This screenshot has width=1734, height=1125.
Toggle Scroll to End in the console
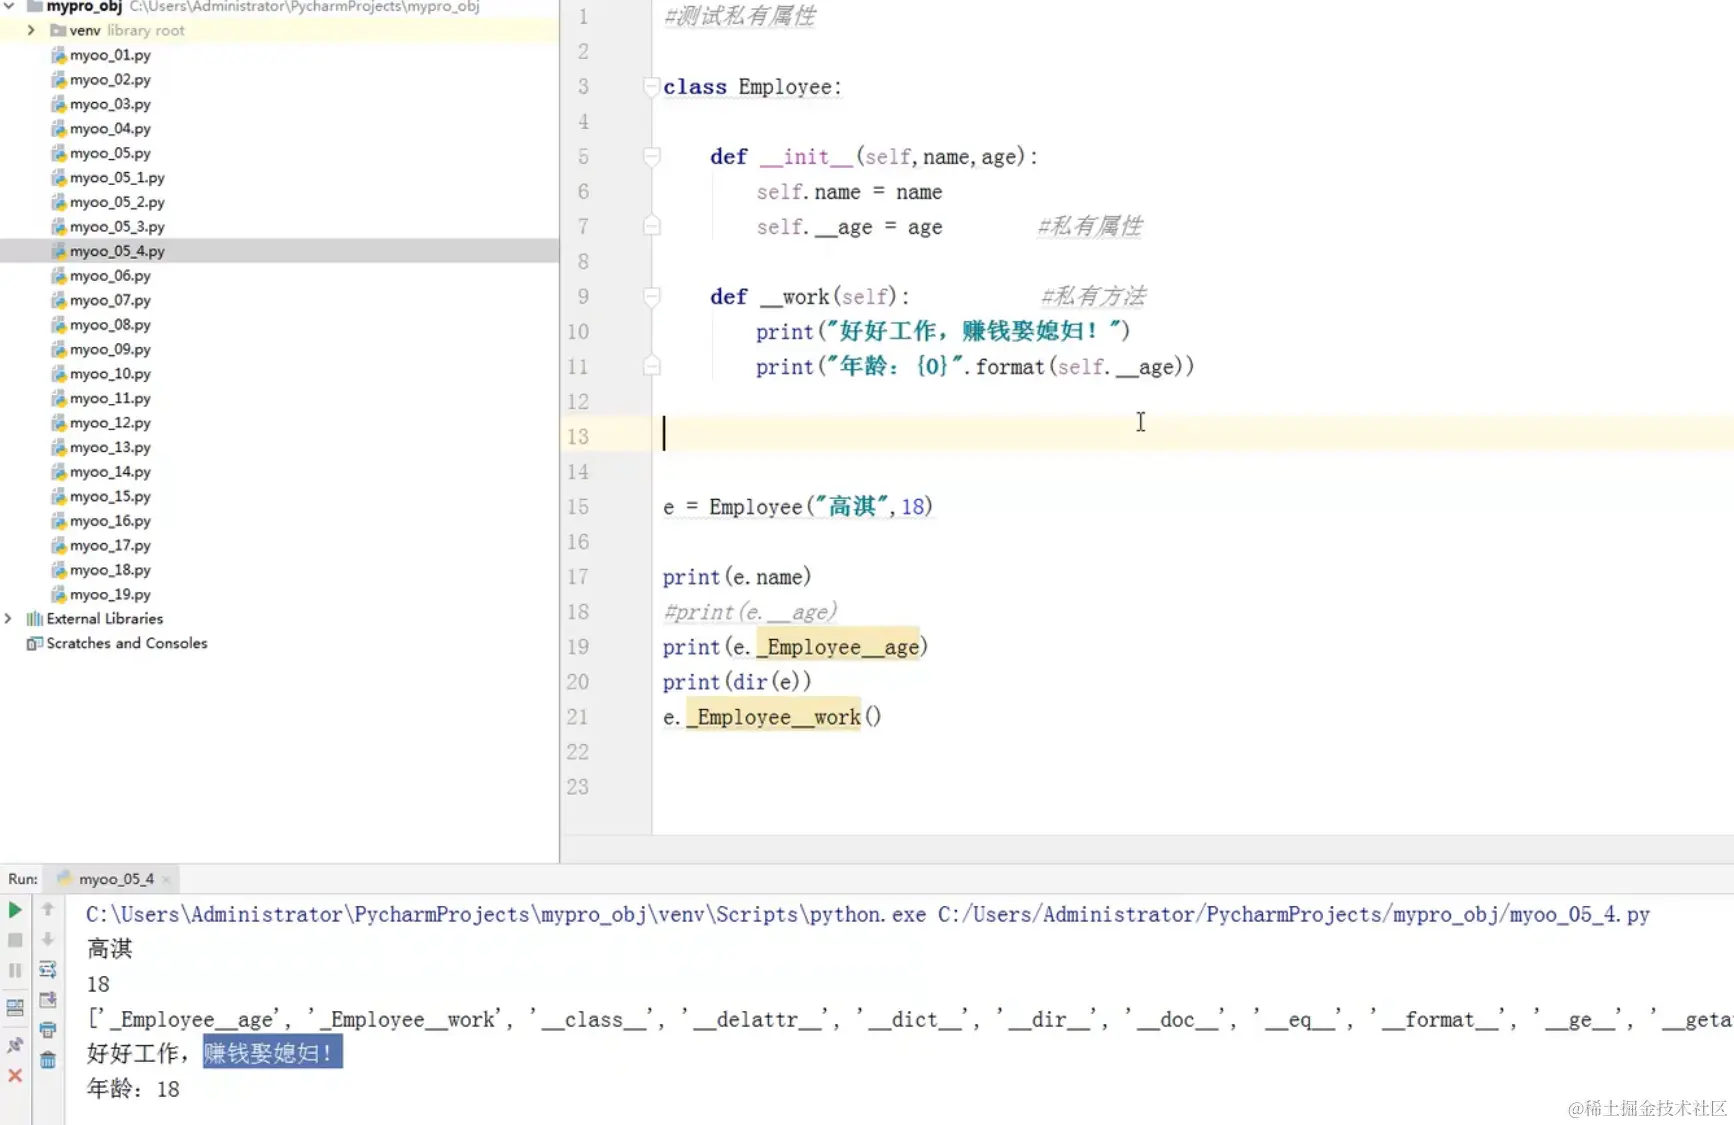47,999
